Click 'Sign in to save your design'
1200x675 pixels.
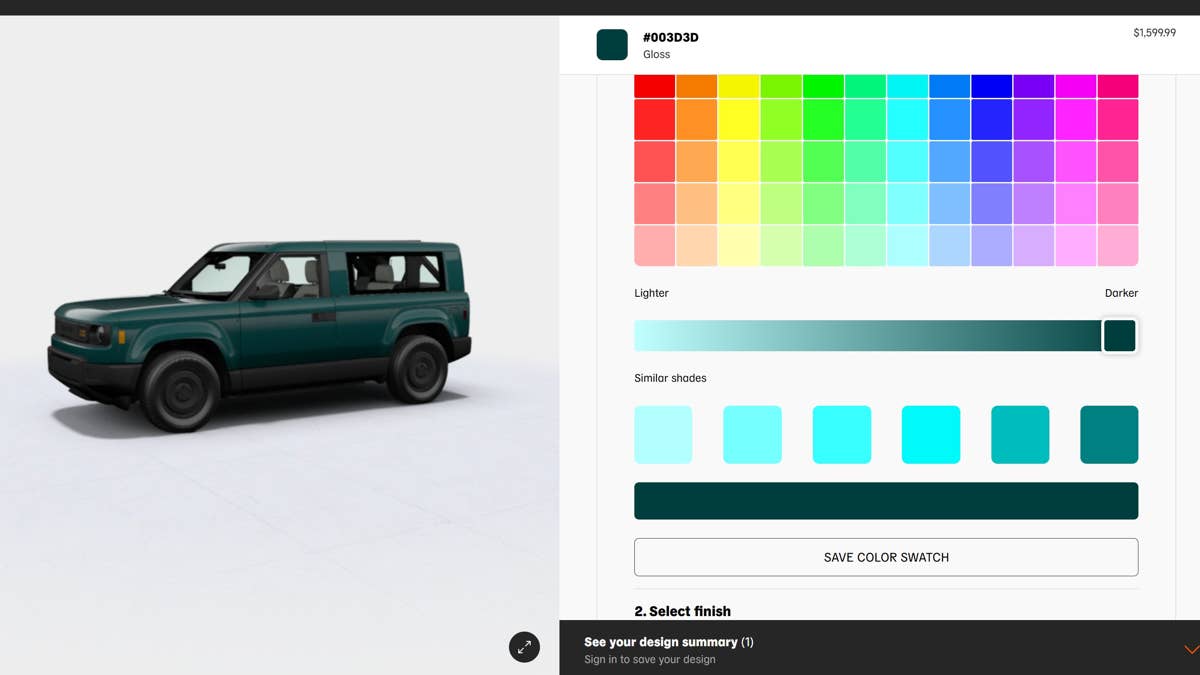pos(650,660)
